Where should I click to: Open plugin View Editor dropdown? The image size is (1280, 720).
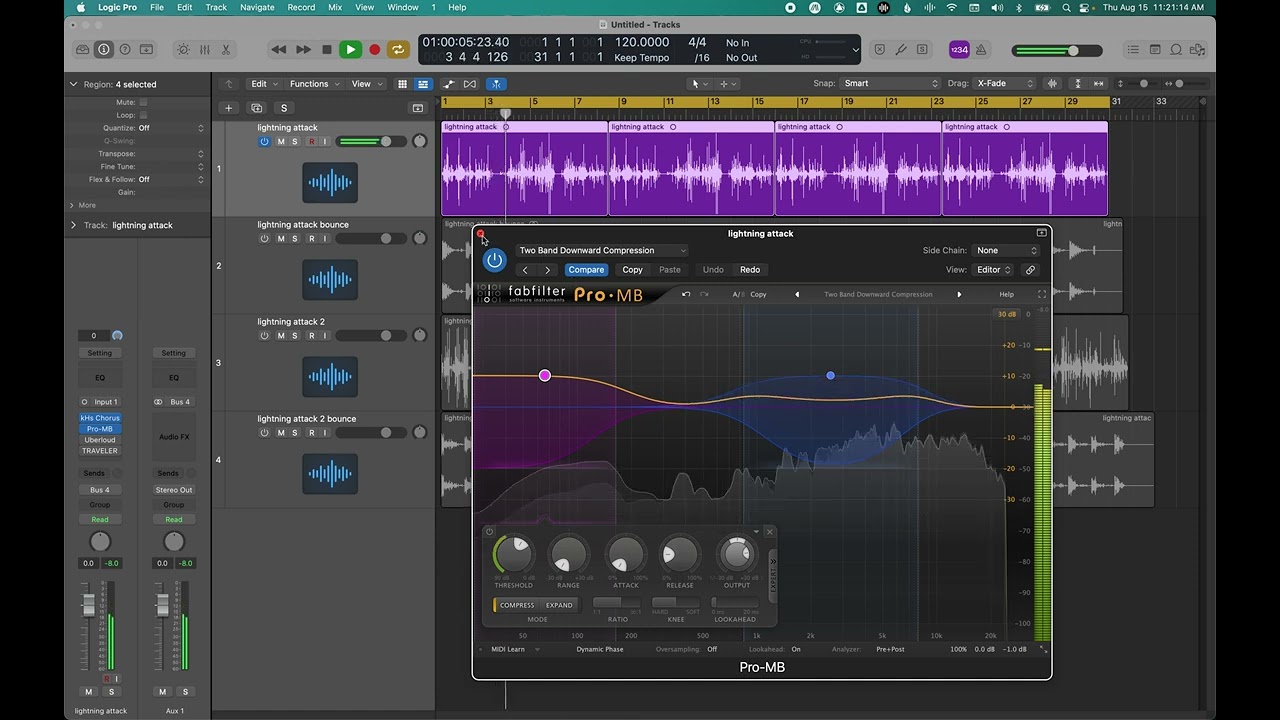pyautogui.click(x=993, y=270)
